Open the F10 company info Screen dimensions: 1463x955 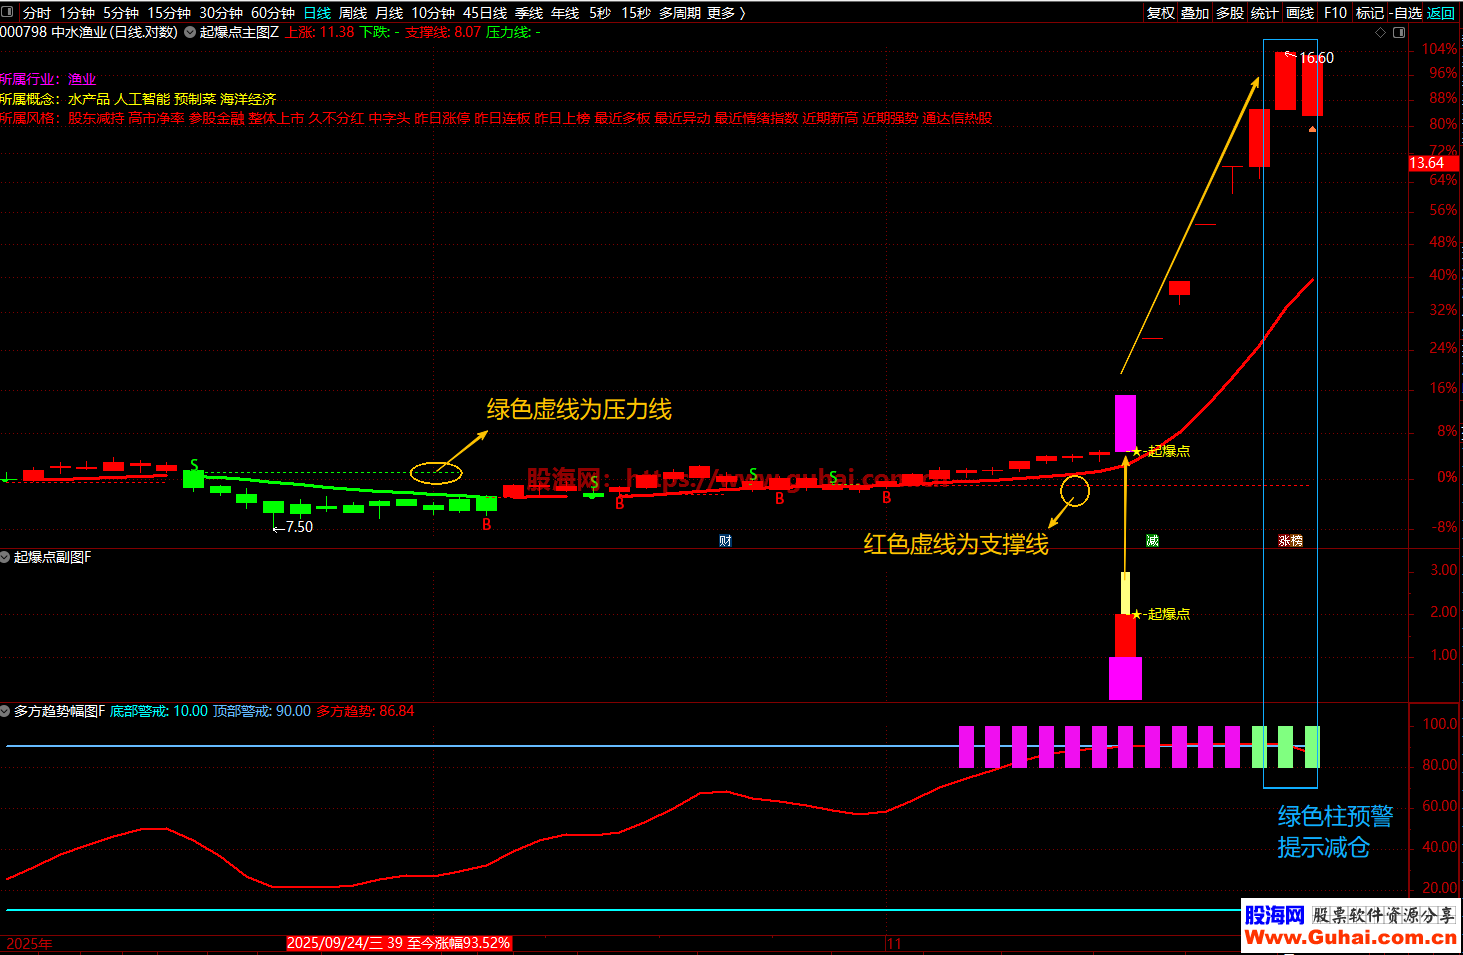coord(1335,13)
